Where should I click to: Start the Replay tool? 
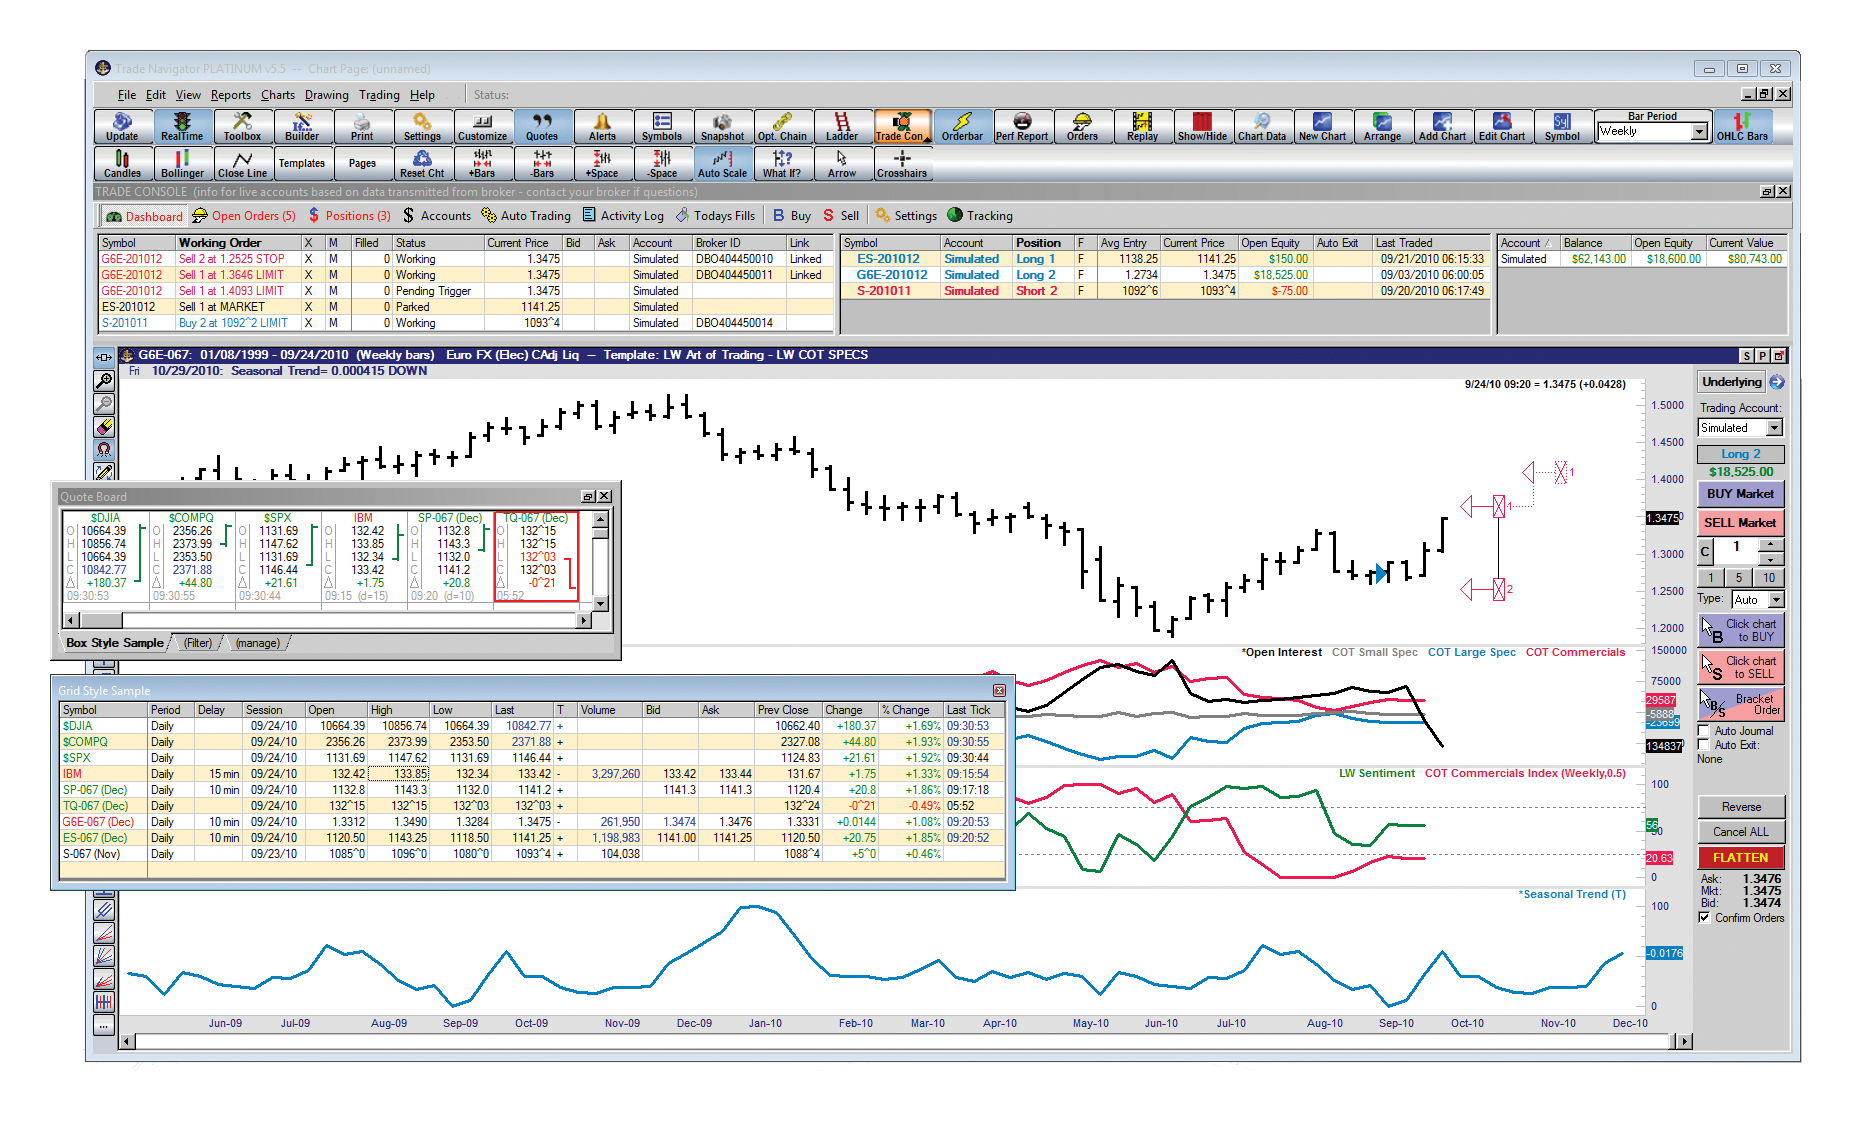[x=1142, y=127]
